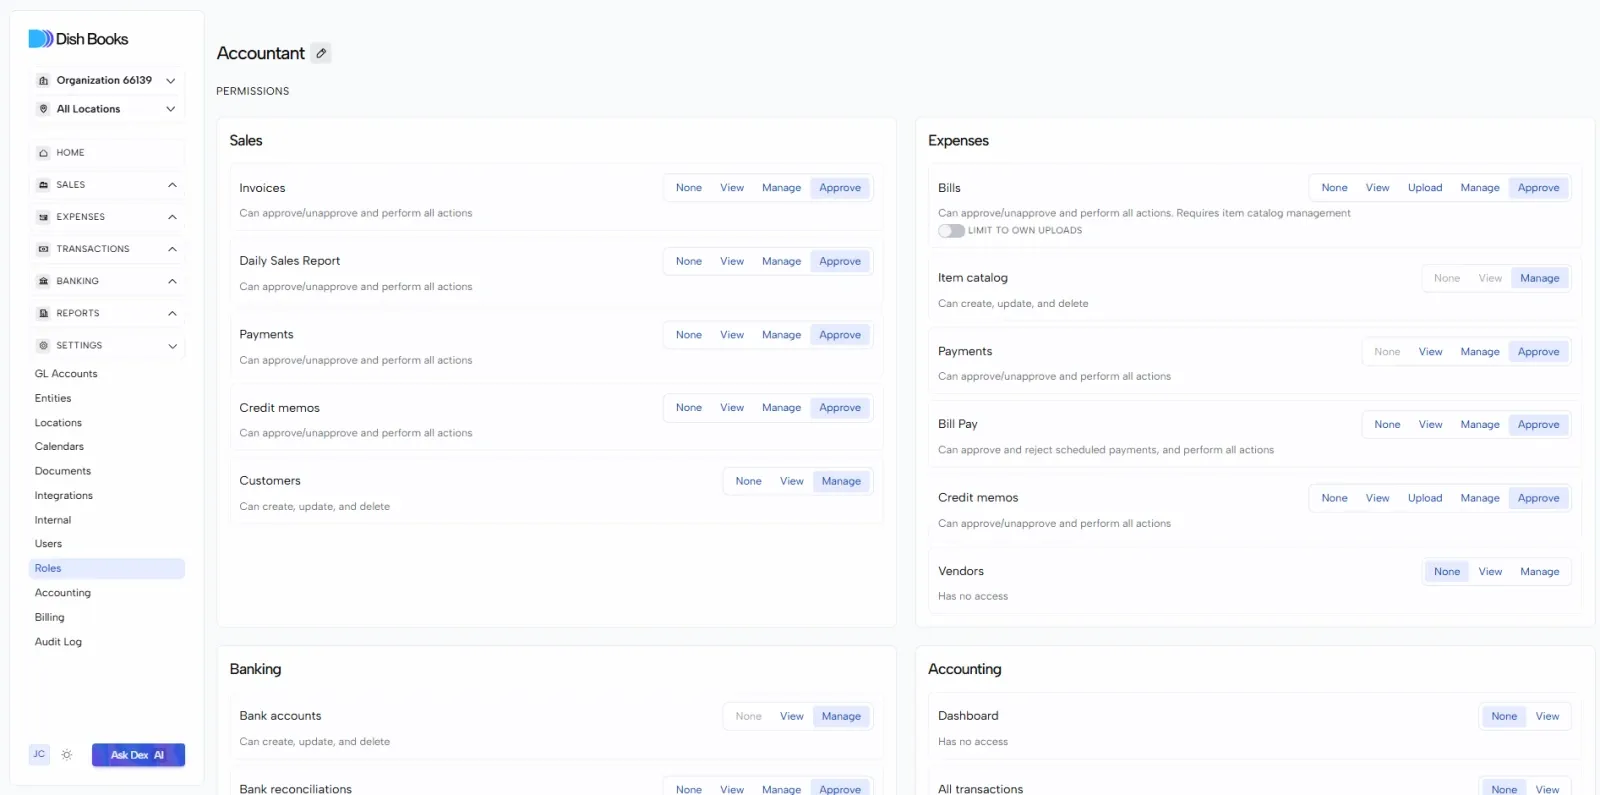1600x795 pixels.
Task: Click the PERMISSIONS heading text
Action: coord(253,91)
